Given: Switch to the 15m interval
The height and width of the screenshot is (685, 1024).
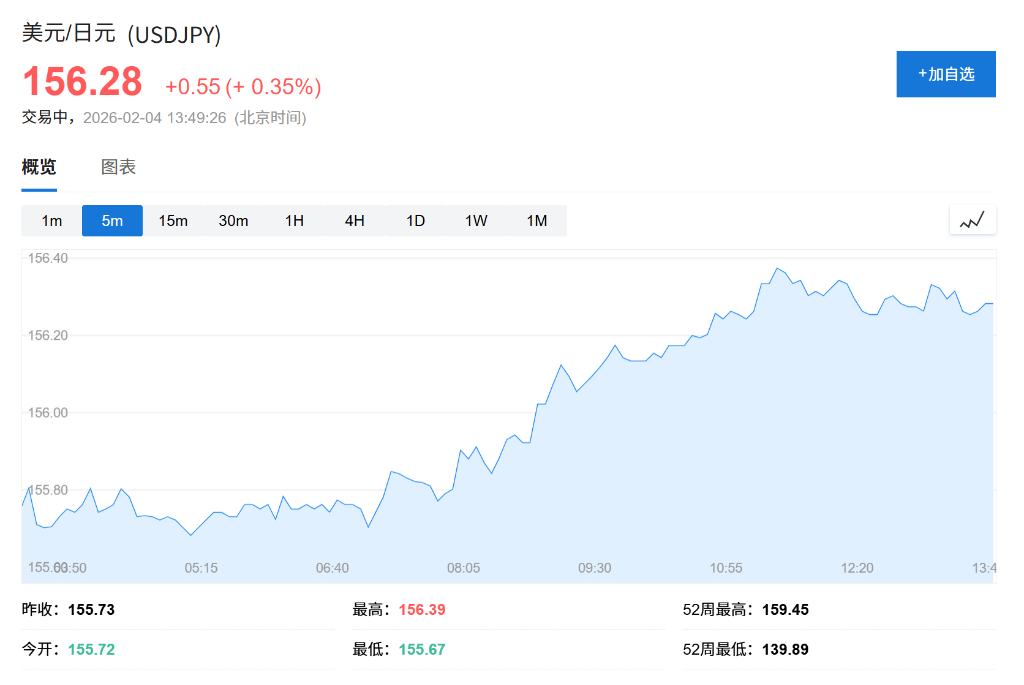Looking at the screenshot, I should click(x=173, y=220).
